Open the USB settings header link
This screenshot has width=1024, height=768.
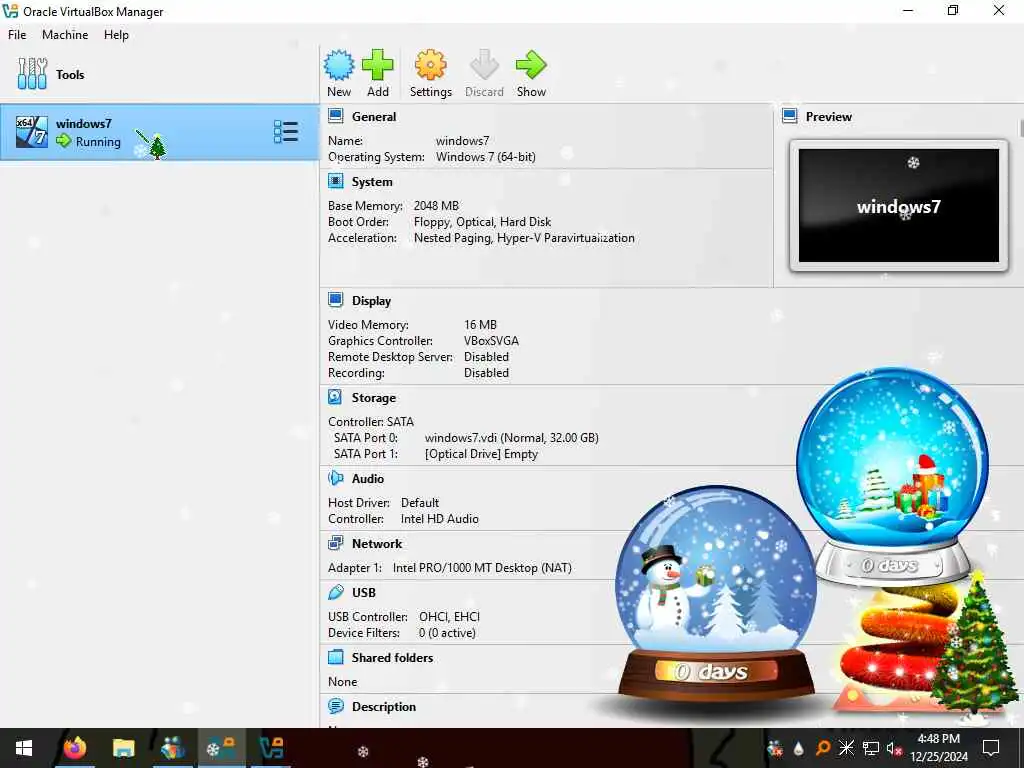364,592
